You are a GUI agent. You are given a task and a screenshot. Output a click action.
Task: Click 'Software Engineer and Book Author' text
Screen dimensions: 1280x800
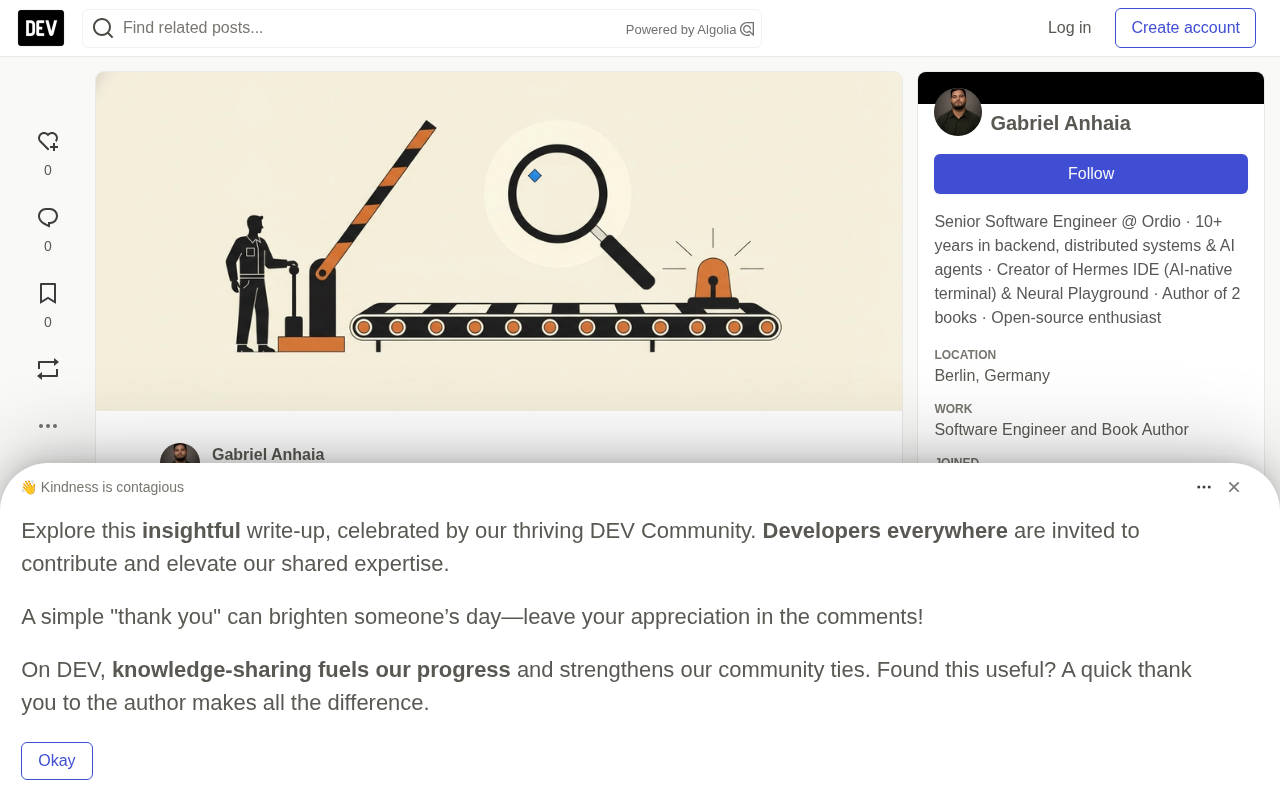tap(1061, 430)
